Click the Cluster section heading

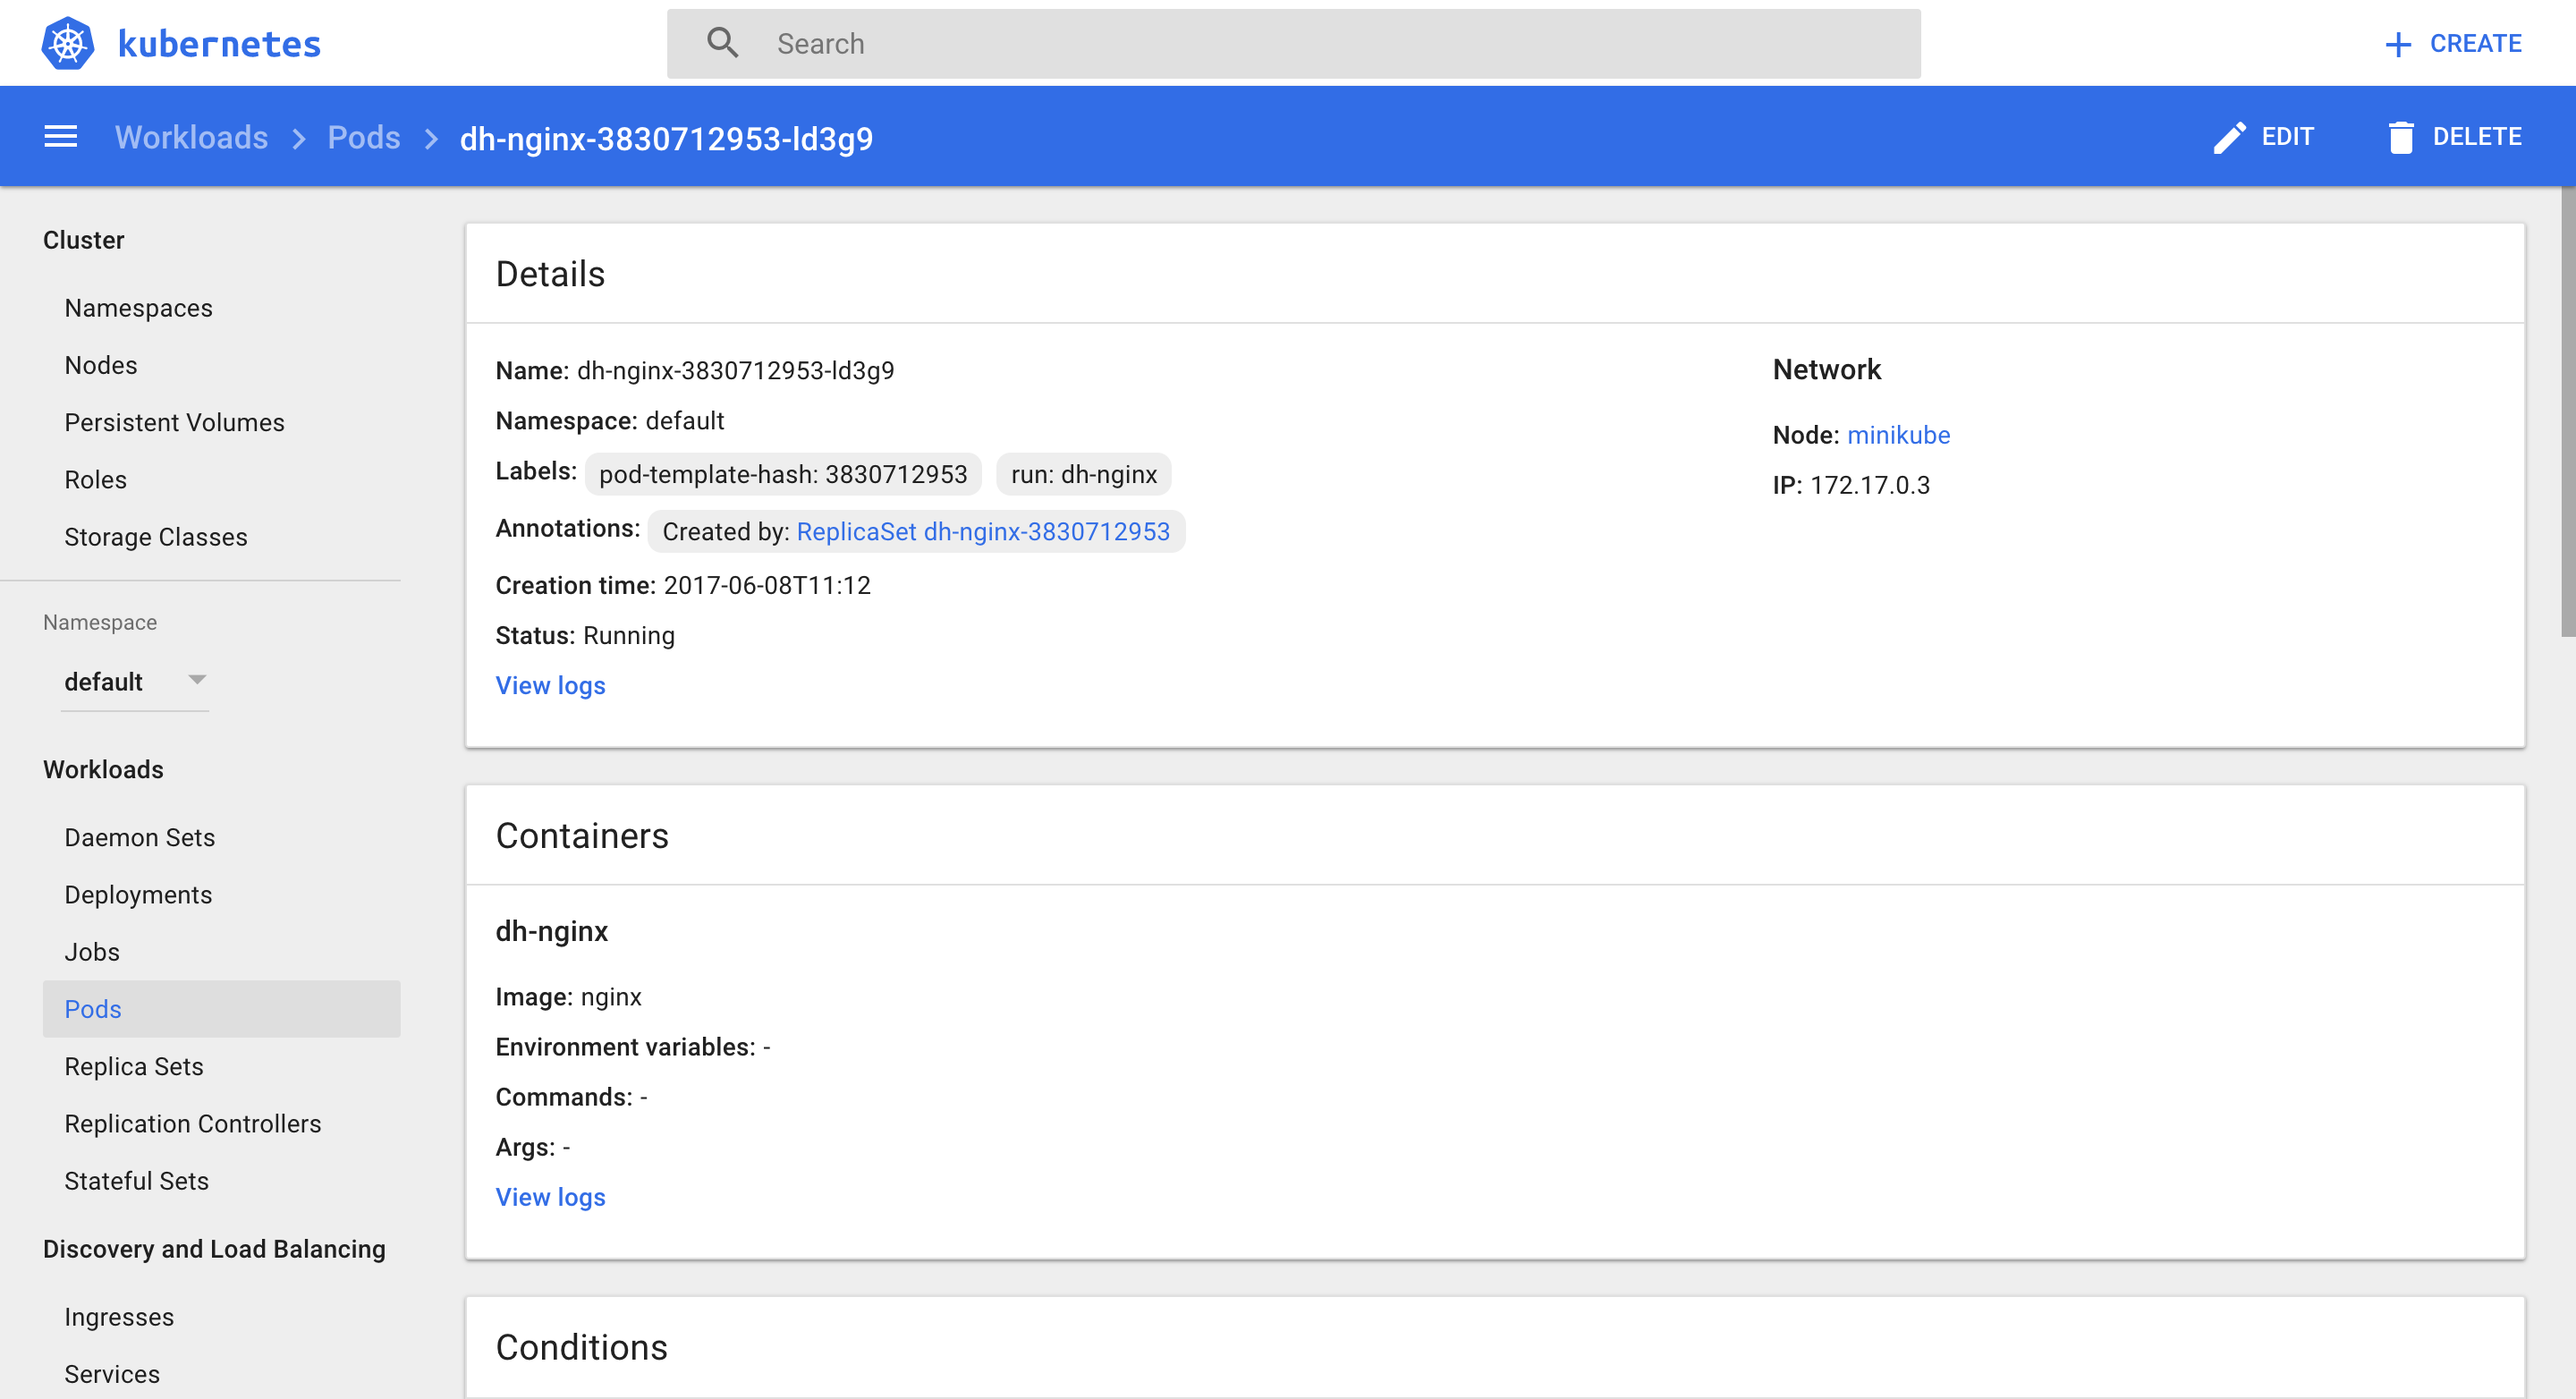(x=83, y=240)
